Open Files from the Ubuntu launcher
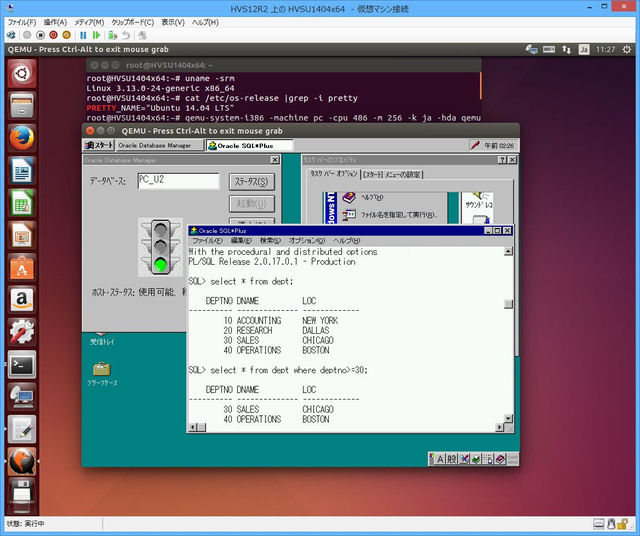This screenshot has height=536, width=640. [22, 106]
